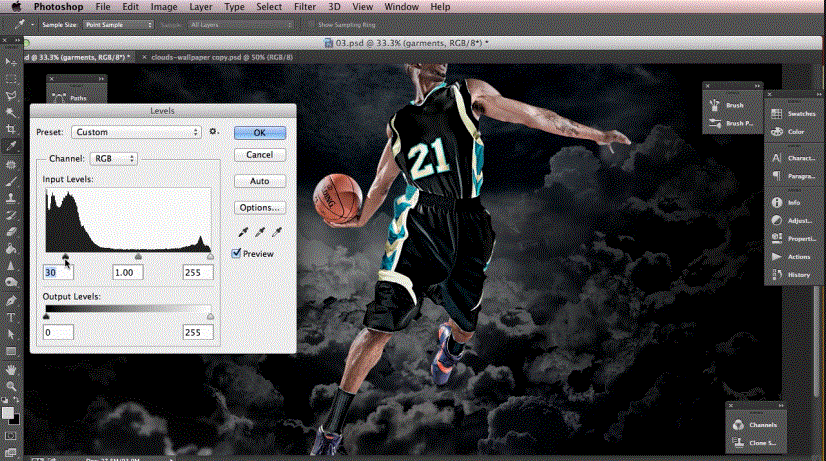Viewport: 826px width, 461px height.
Task: Open the Brush Presets panel
Action: click(x=732, y=123)
